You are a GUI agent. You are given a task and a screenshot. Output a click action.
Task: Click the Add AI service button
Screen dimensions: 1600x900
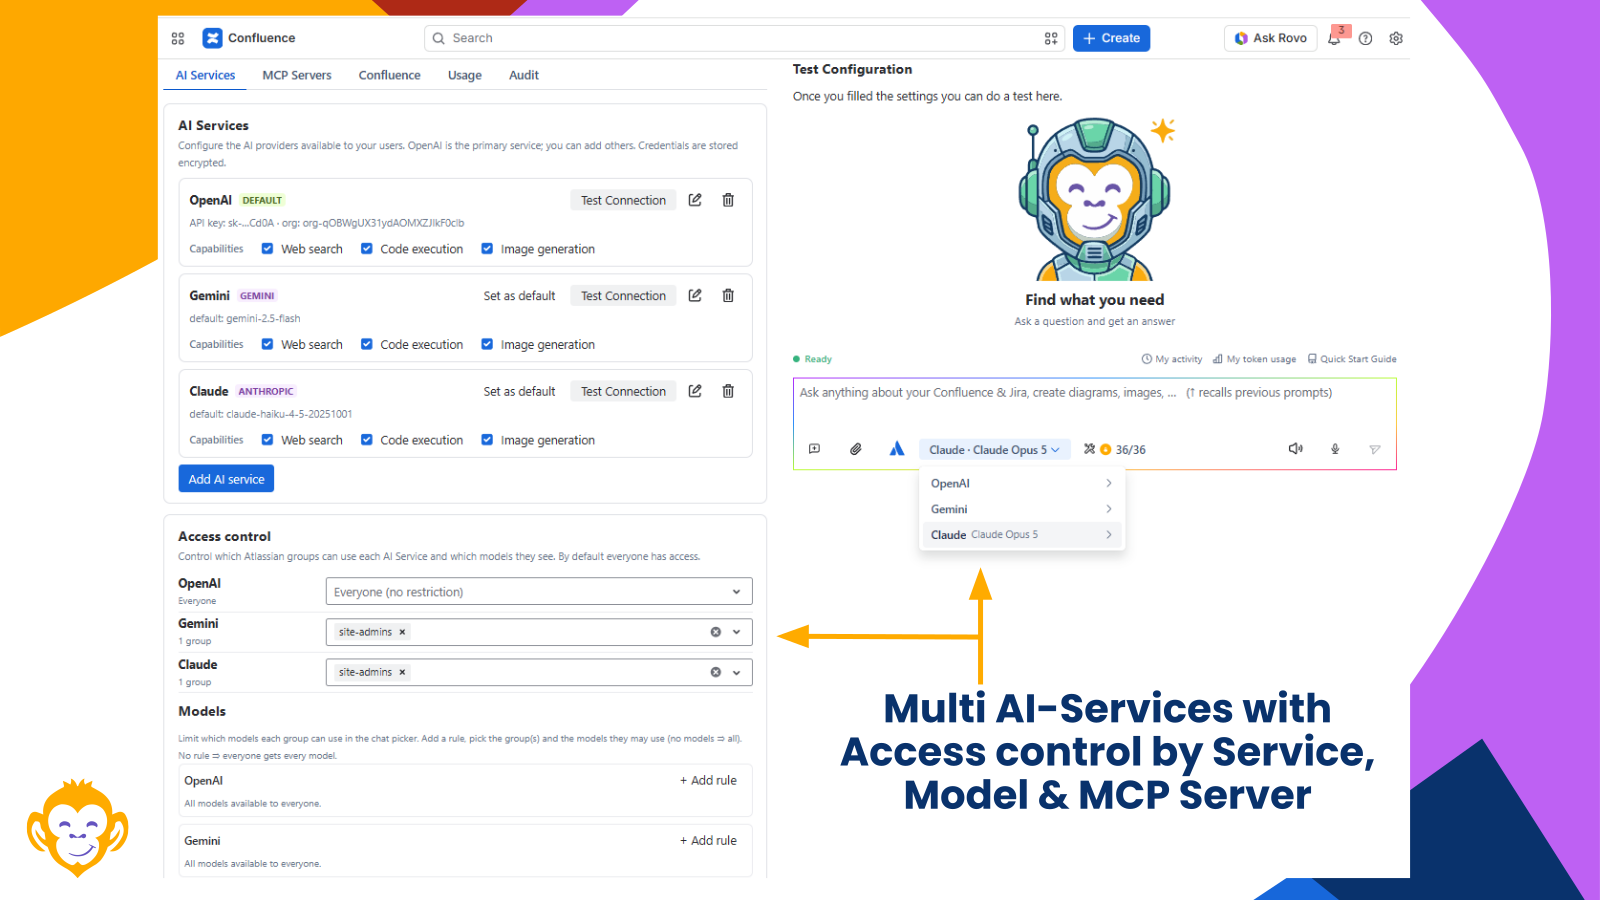226,479
